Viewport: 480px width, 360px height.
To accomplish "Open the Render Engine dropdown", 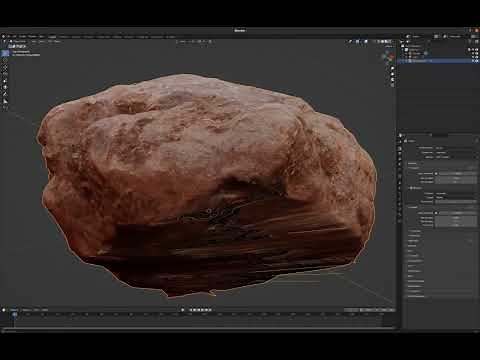I will point(456,148).
